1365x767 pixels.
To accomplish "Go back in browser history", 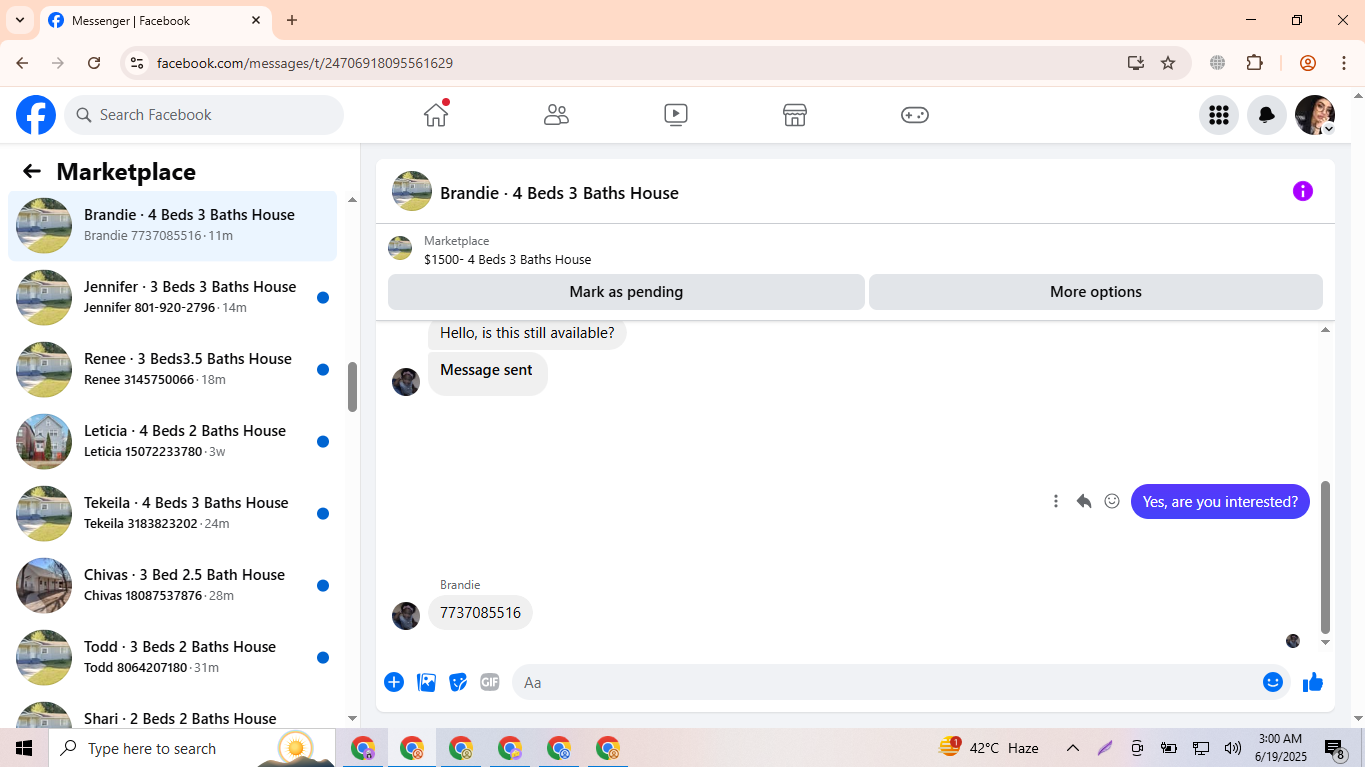I will [x=22, y=63].
